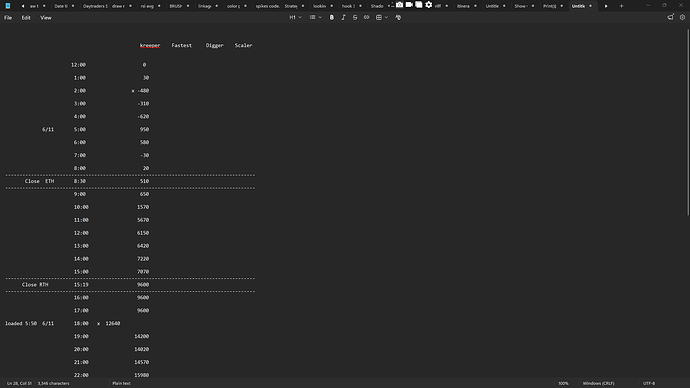Click the loaded 5:50 note text
690x388 pixels.
21,323
